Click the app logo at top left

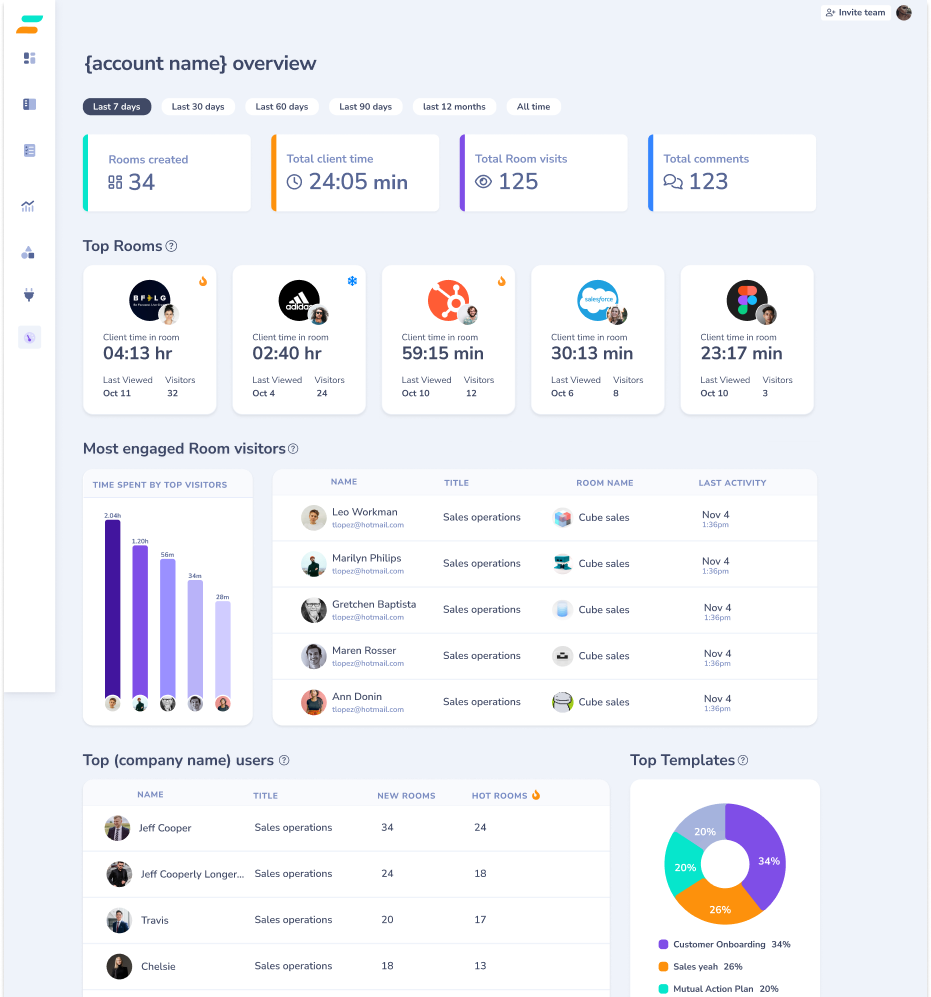[29, 24]
